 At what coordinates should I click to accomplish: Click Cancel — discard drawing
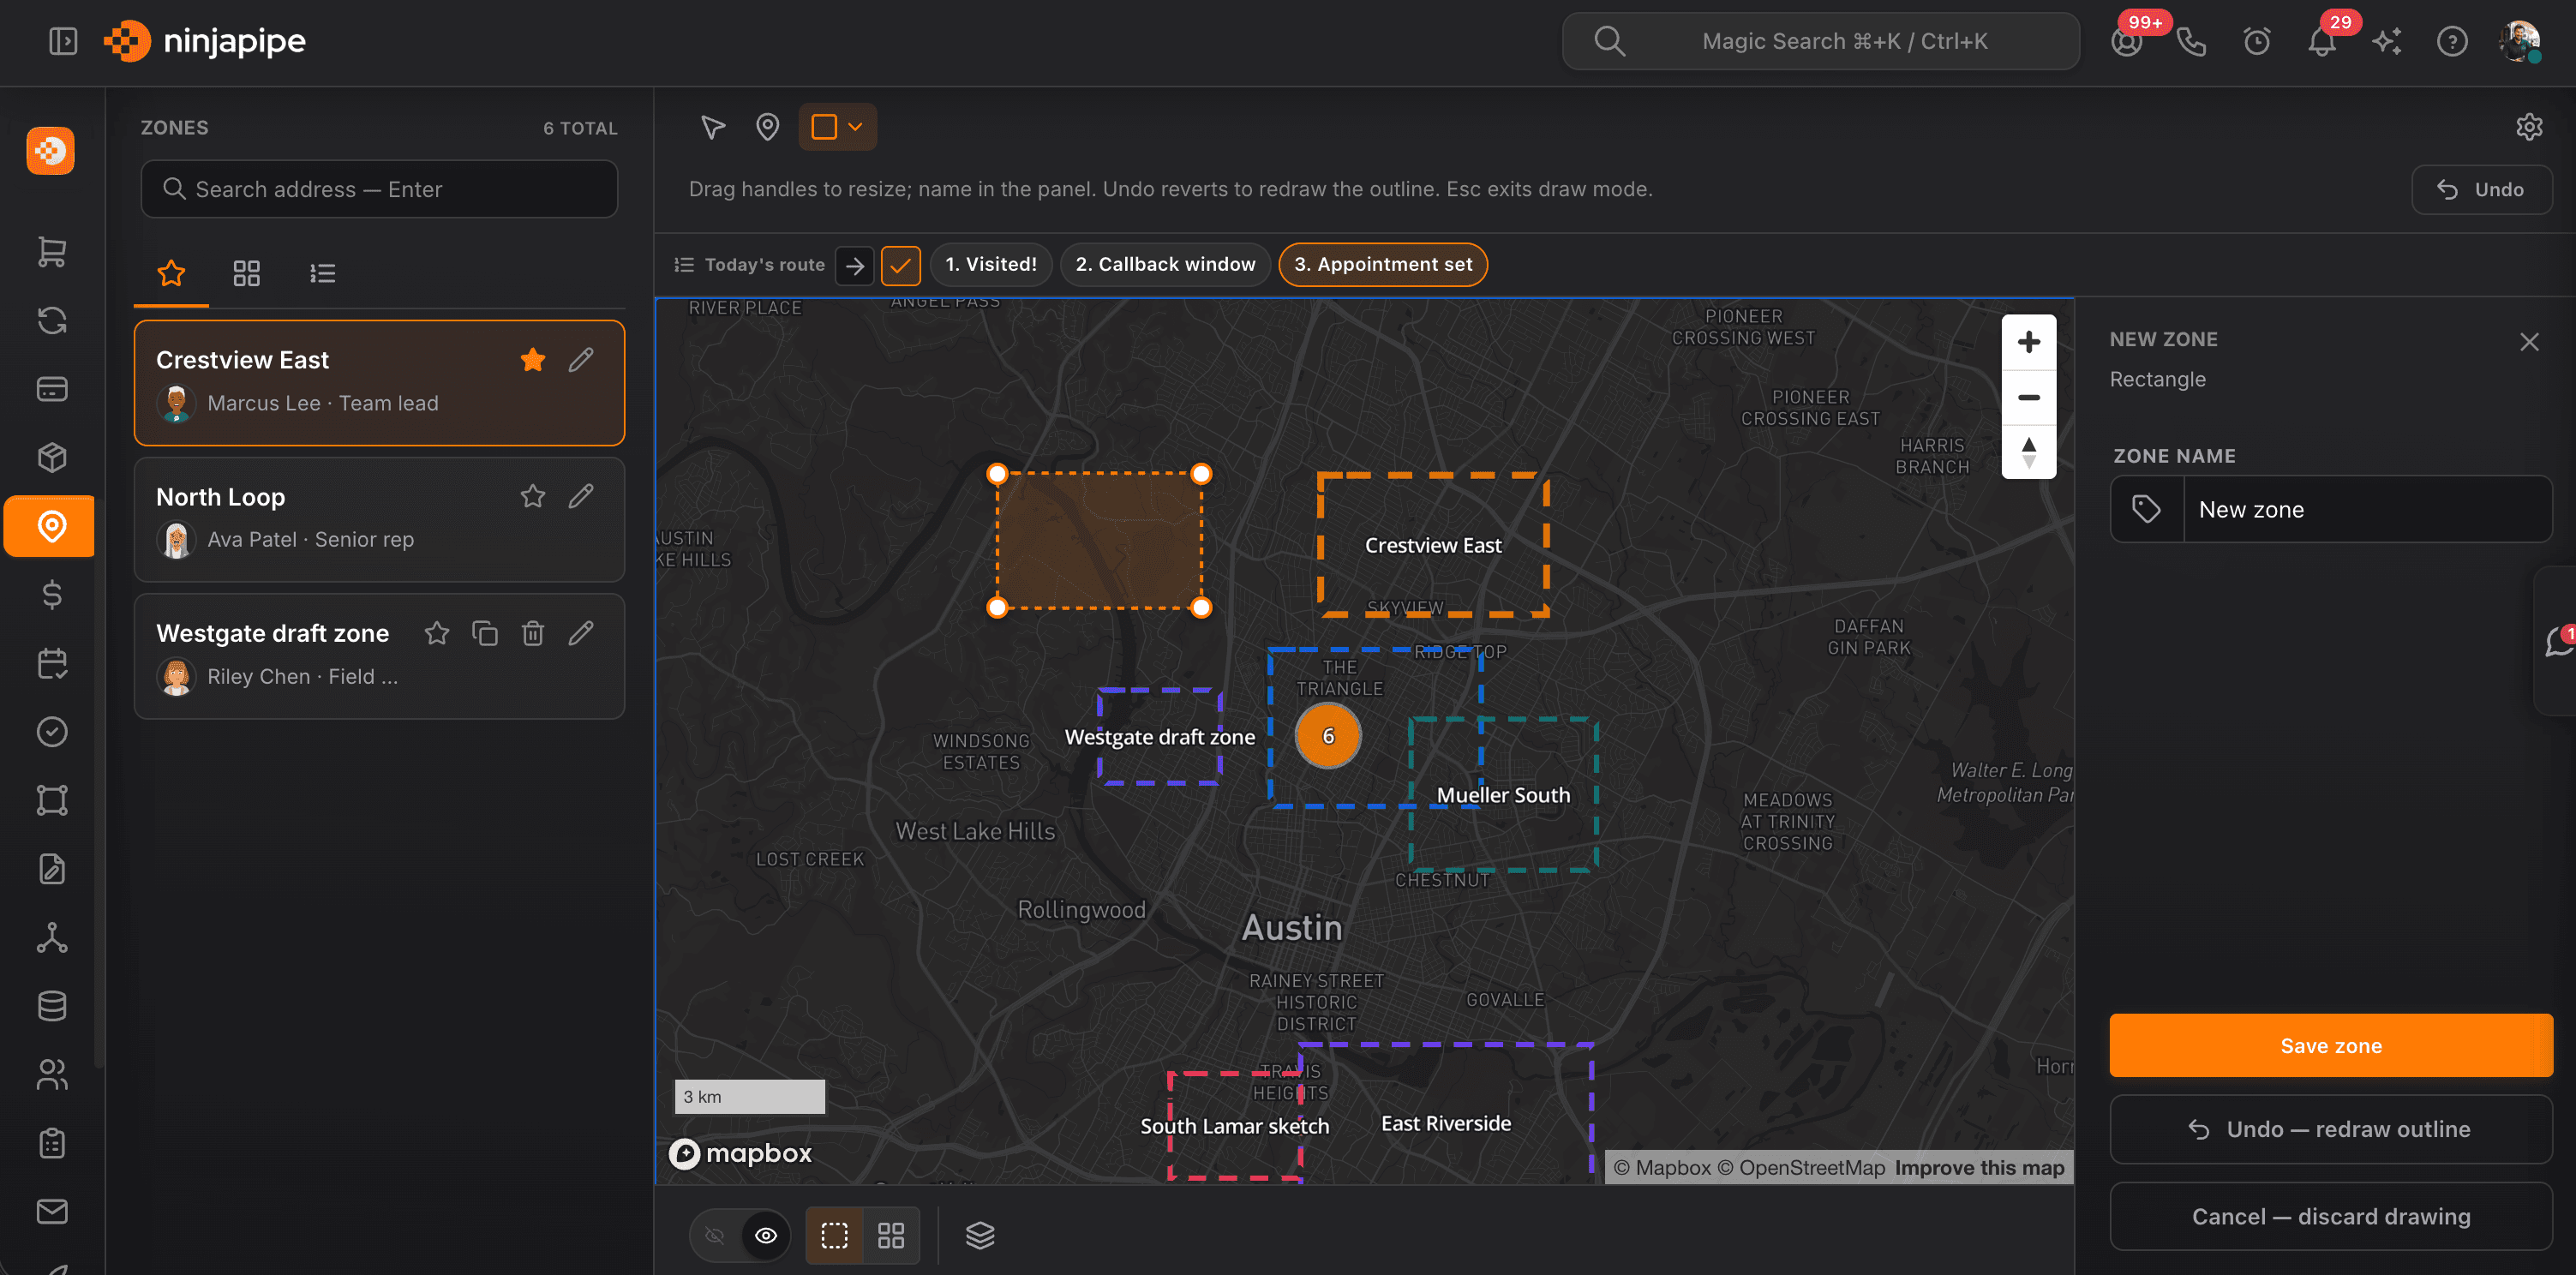(2330, 1216)
